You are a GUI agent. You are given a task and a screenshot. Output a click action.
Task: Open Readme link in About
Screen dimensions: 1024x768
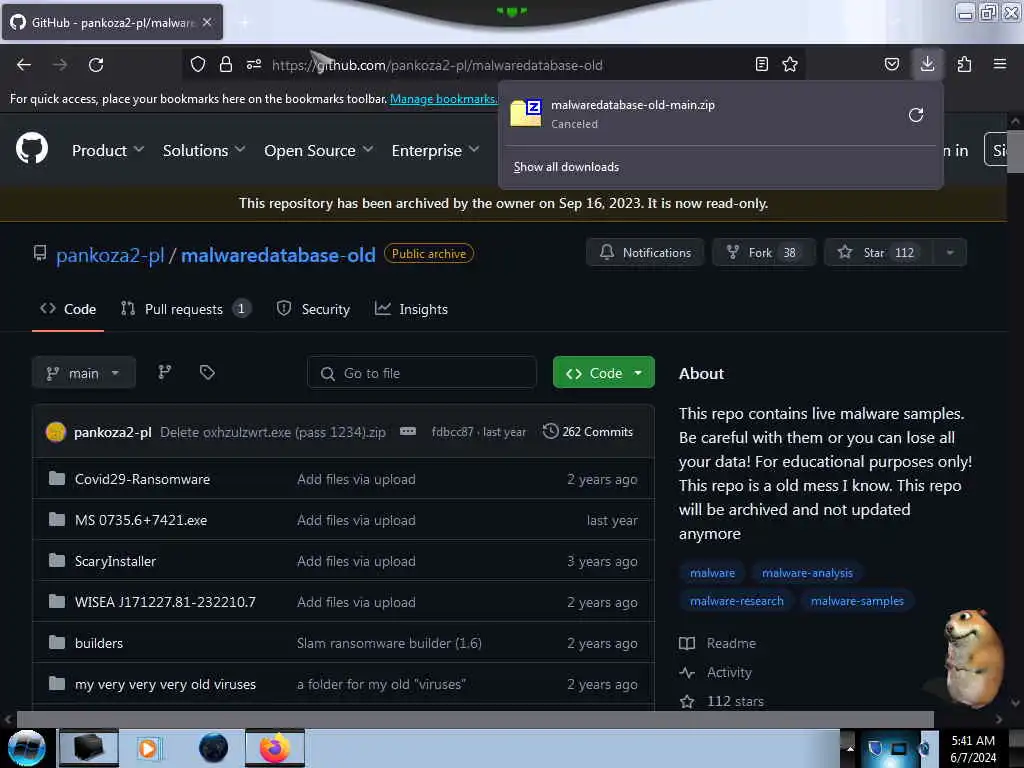coord(718,643)
